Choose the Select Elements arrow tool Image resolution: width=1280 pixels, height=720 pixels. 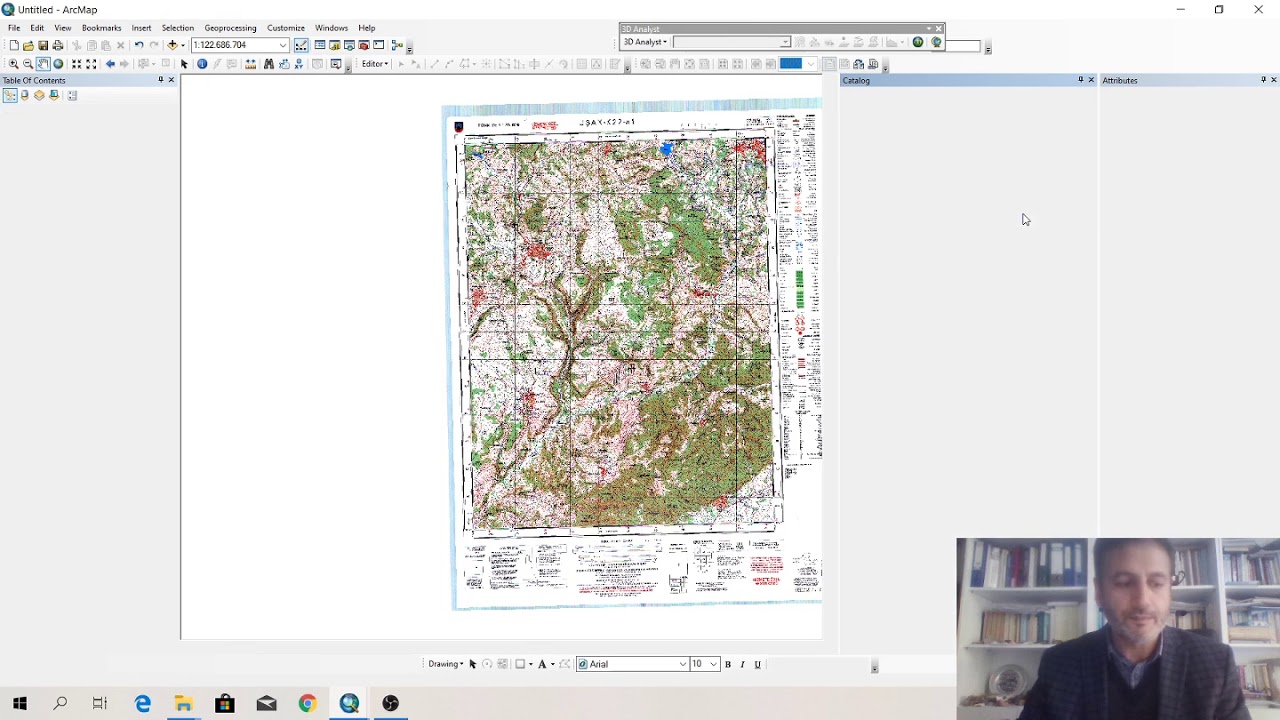pos(184,64)
